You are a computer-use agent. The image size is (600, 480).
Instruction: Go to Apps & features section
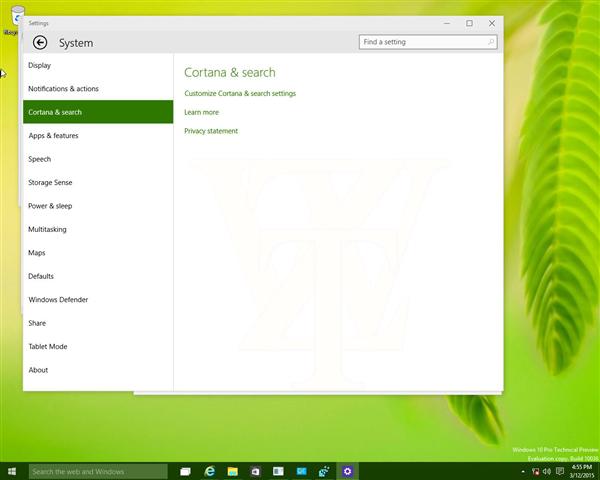click(53, 136)
